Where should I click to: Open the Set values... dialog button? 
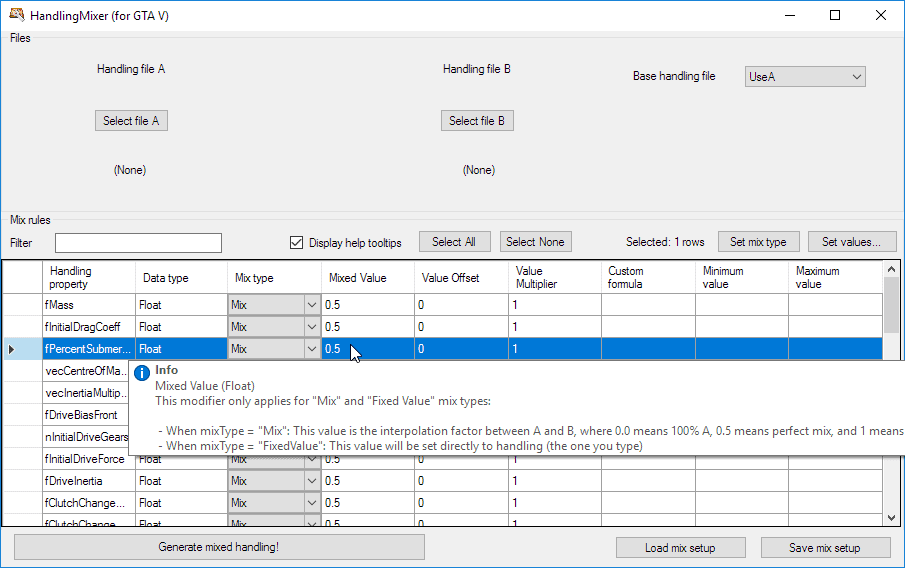(852, 242)
